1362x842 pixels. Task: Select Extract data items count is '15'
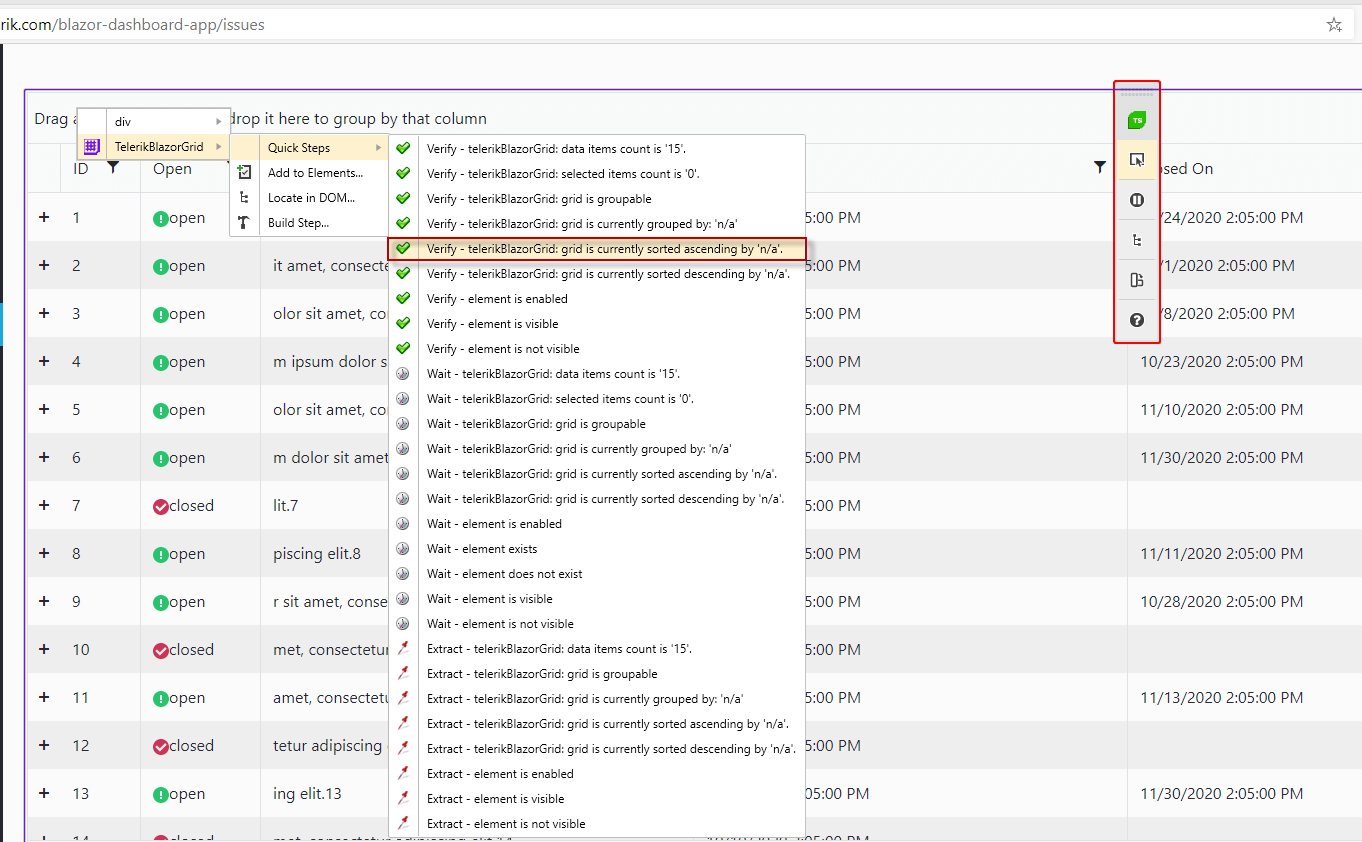pos(597,648)
